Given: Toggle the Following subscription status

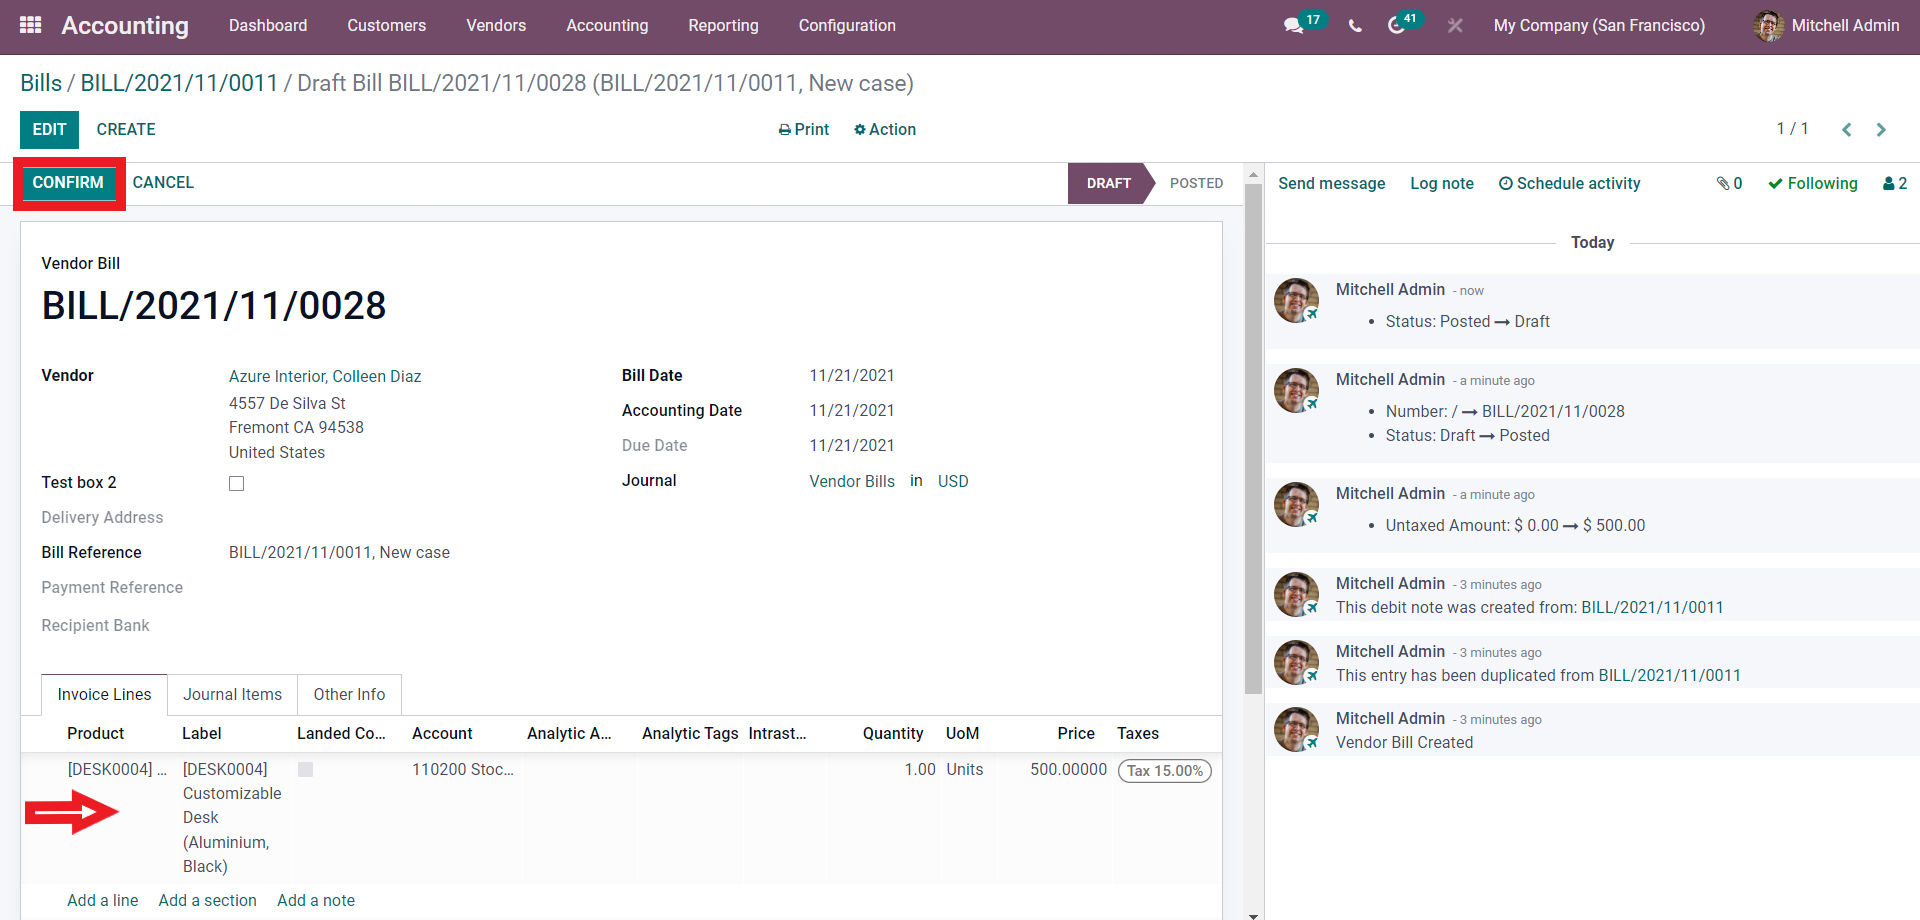Looking at the screenshot, I should point(1812,183).
